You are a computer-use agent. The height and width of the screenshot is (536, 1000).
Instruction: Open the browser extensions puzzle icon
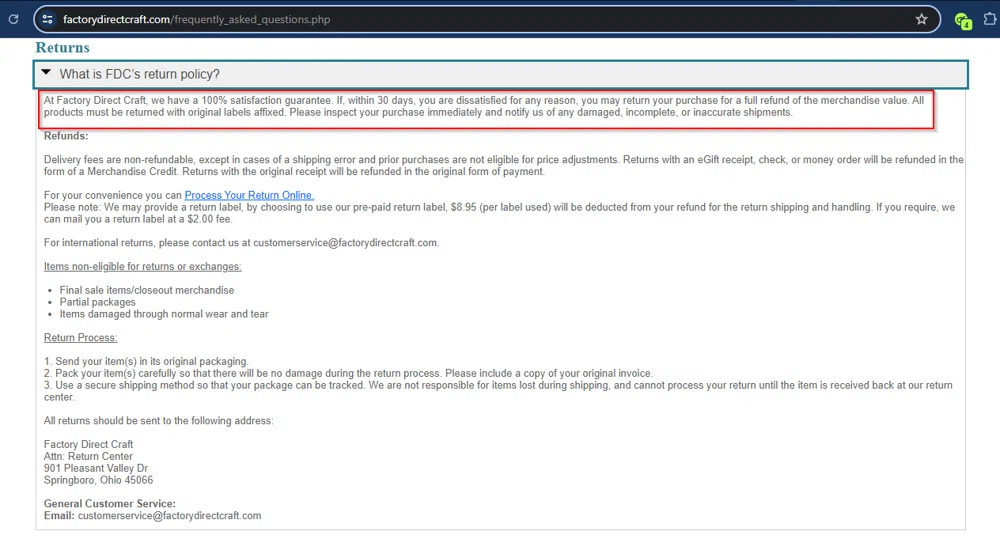pos(992,19)
